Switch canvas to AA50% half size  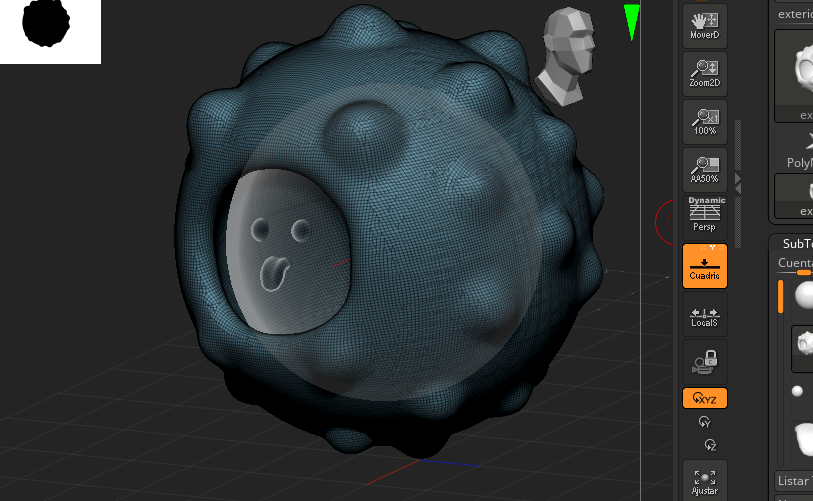click(x=705, y=170)
